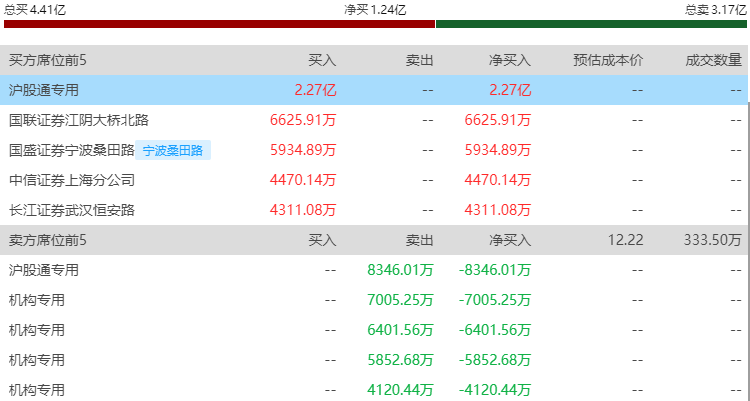Click the 333.50万 volume value
750x401 pixels.
[713, 240]
